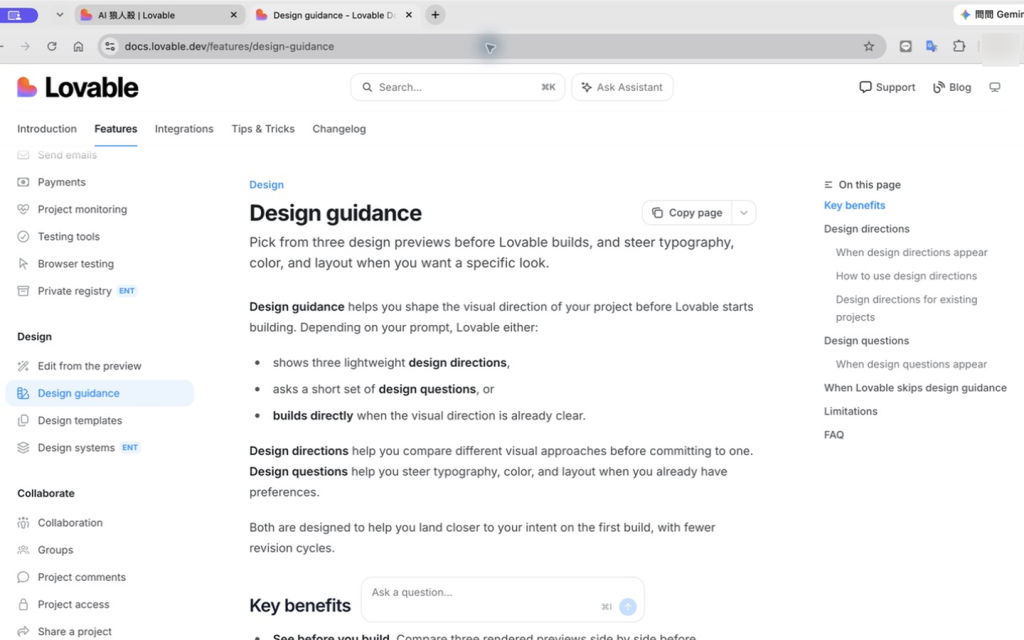1024x640 pixels.
Task: Click the Project access lock icon
Action: (24, 605)
